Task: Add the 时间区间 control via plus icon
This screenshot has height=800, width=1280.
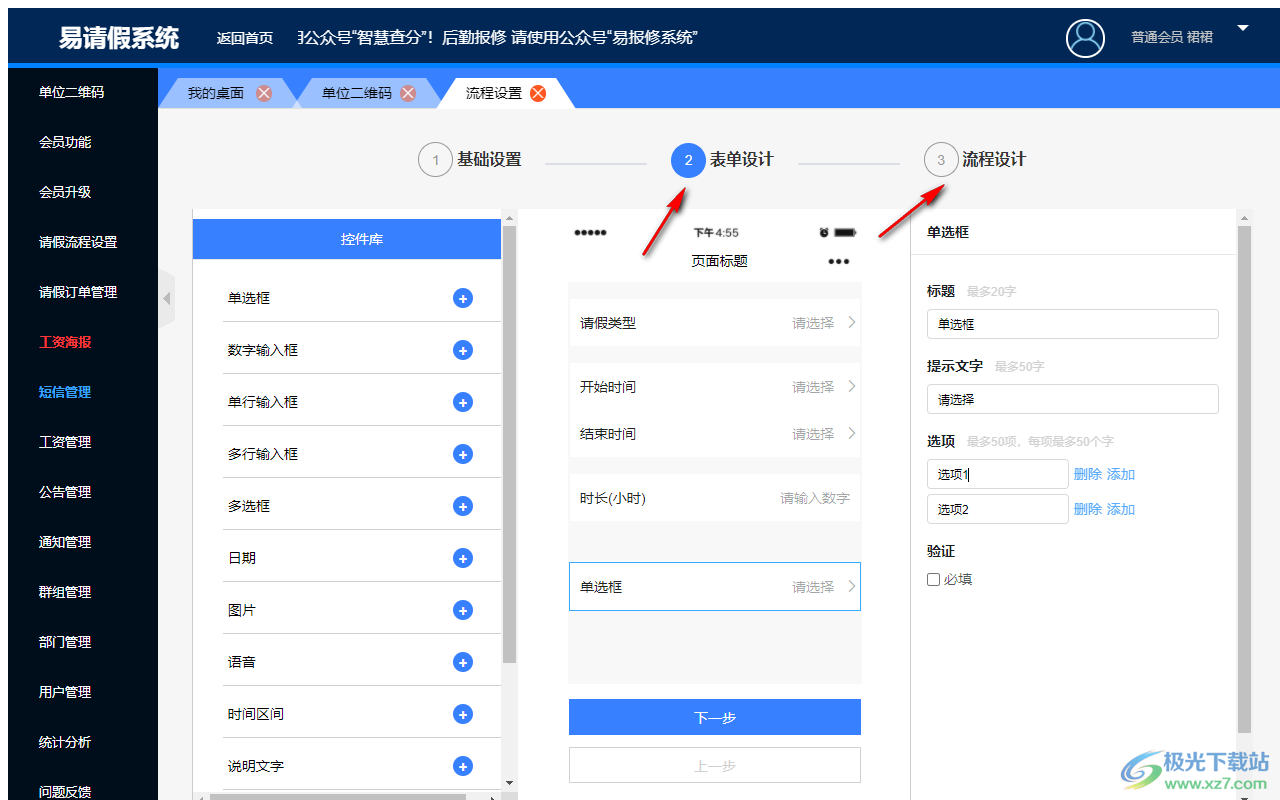Action: click(463, 714)
